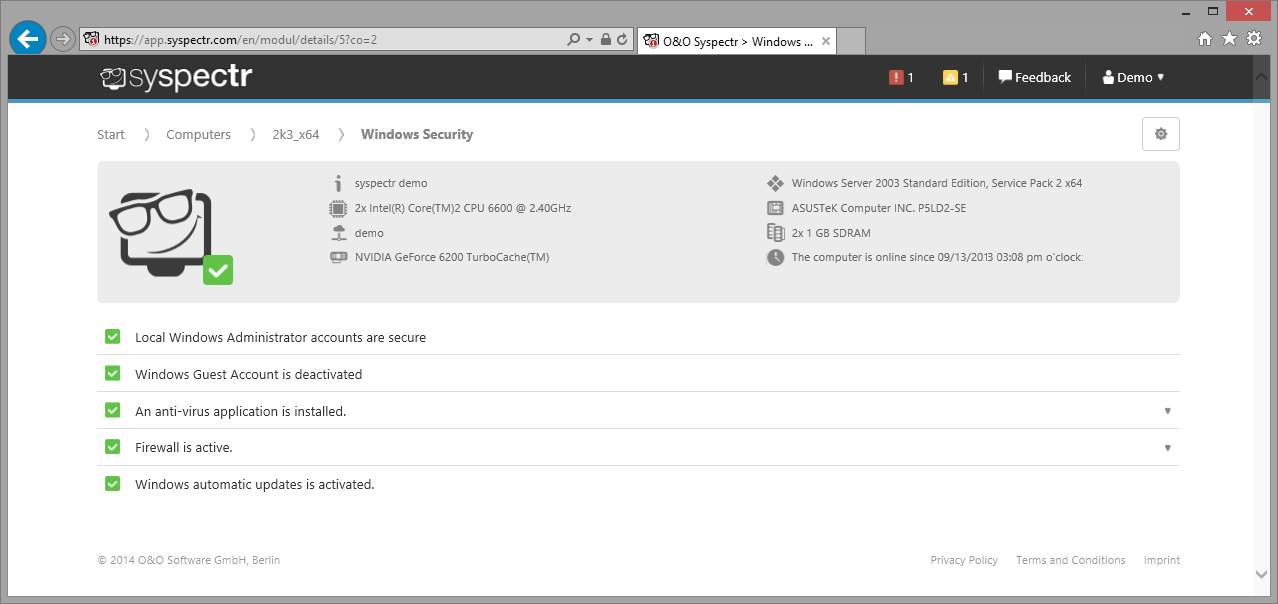
Task: Click the computer is online since text
Action: [937, 257]
